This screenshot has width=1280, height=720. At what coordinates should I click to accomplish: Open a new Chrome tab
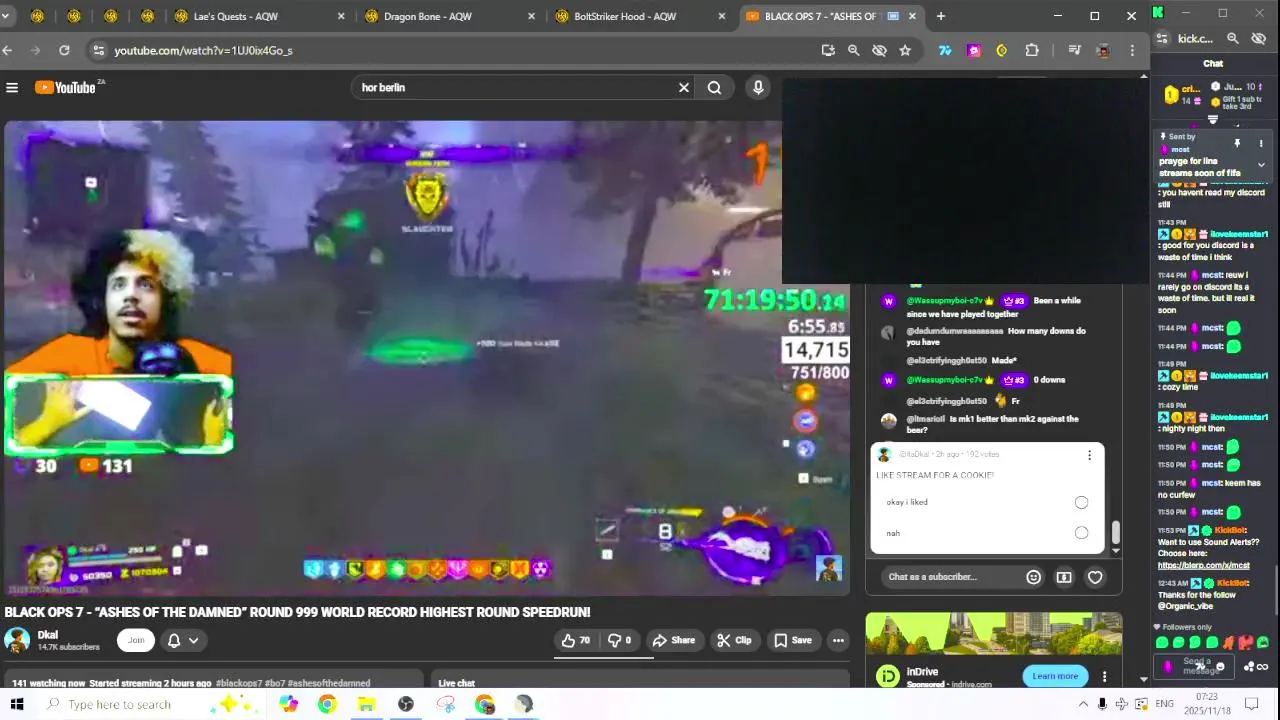coord(941,16)
